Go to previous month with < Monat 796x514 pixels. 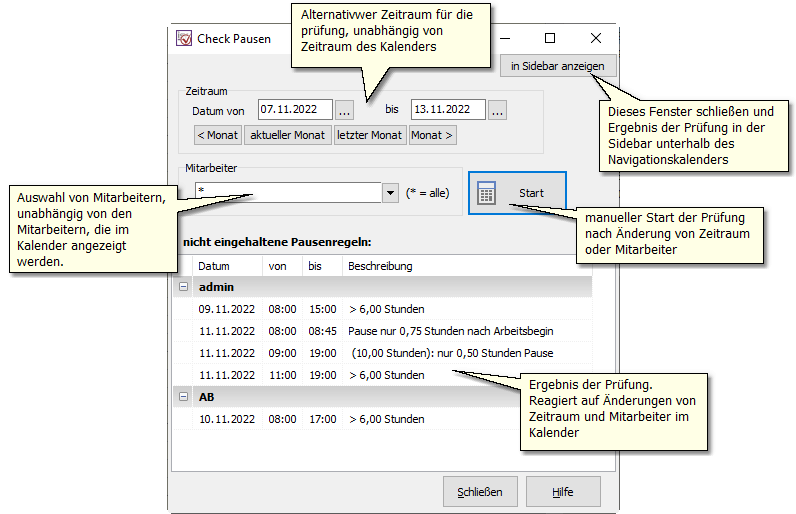click(218, 135)
